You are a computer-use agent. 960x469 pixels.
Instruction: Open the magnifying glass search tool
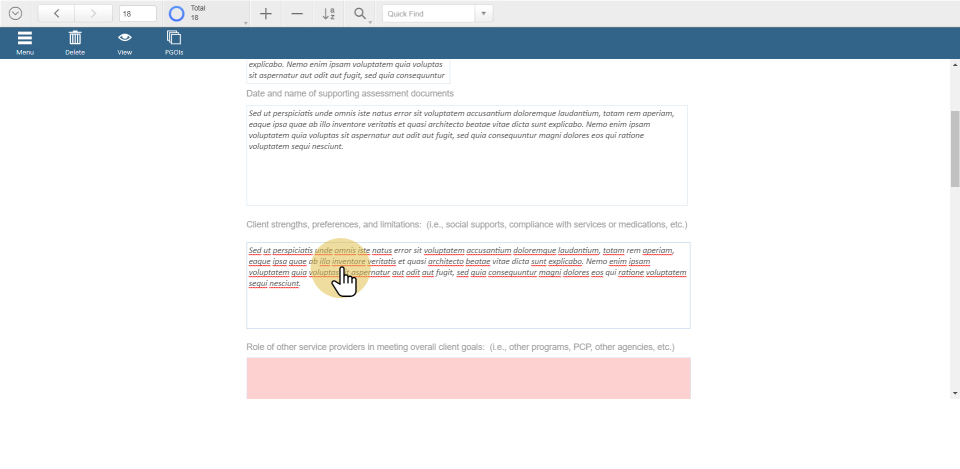360,14
